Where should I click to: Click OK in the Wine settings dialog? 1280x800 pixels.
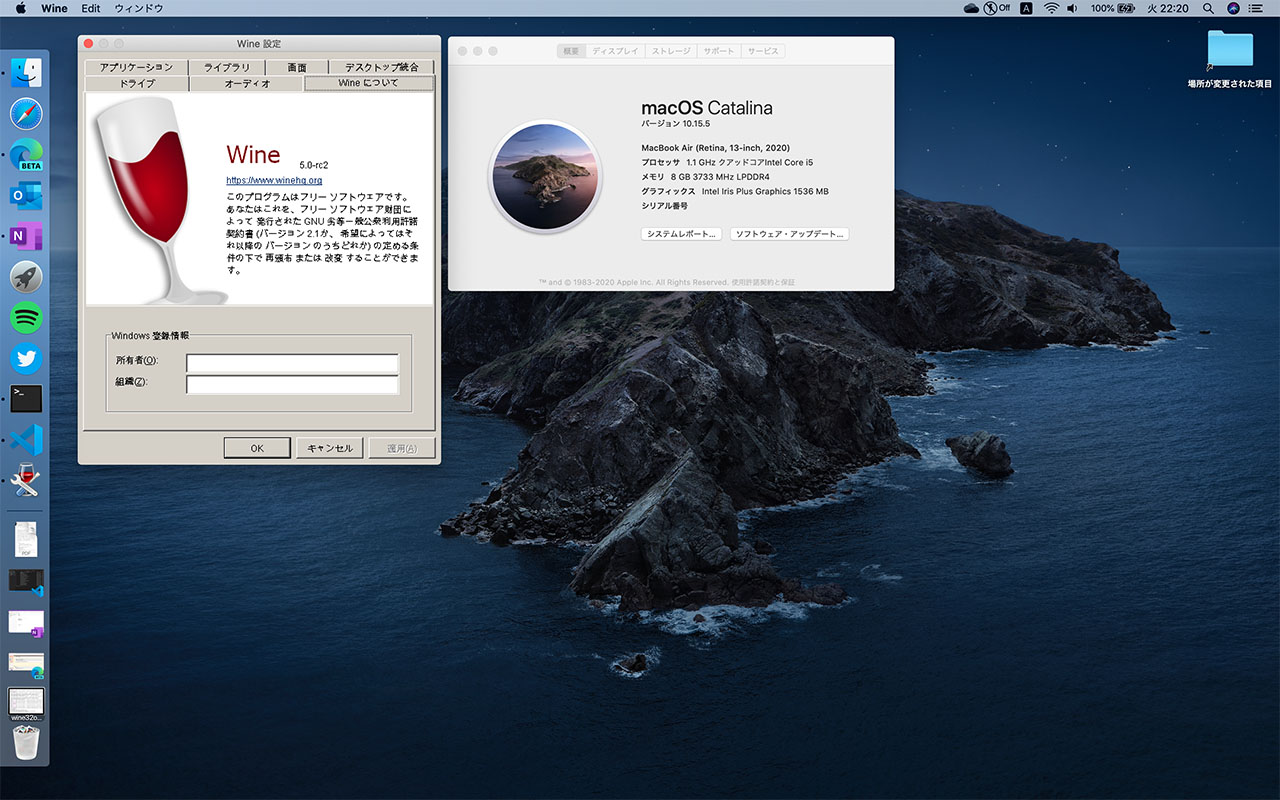[257, 448]
